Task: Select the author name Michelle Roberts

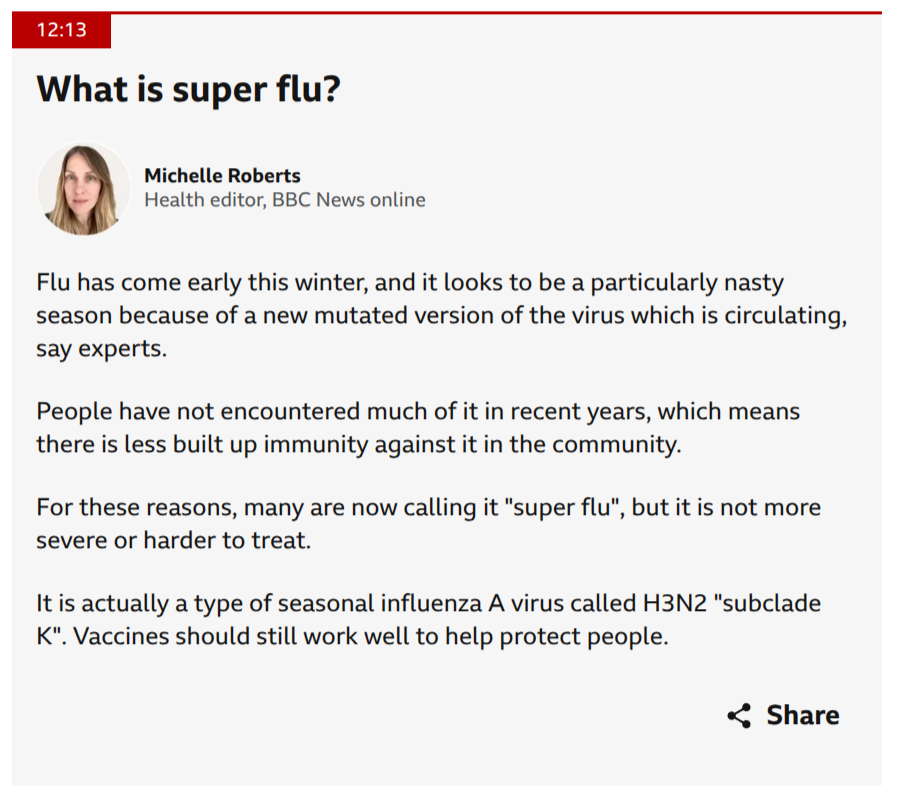Action: pos(222,176)
